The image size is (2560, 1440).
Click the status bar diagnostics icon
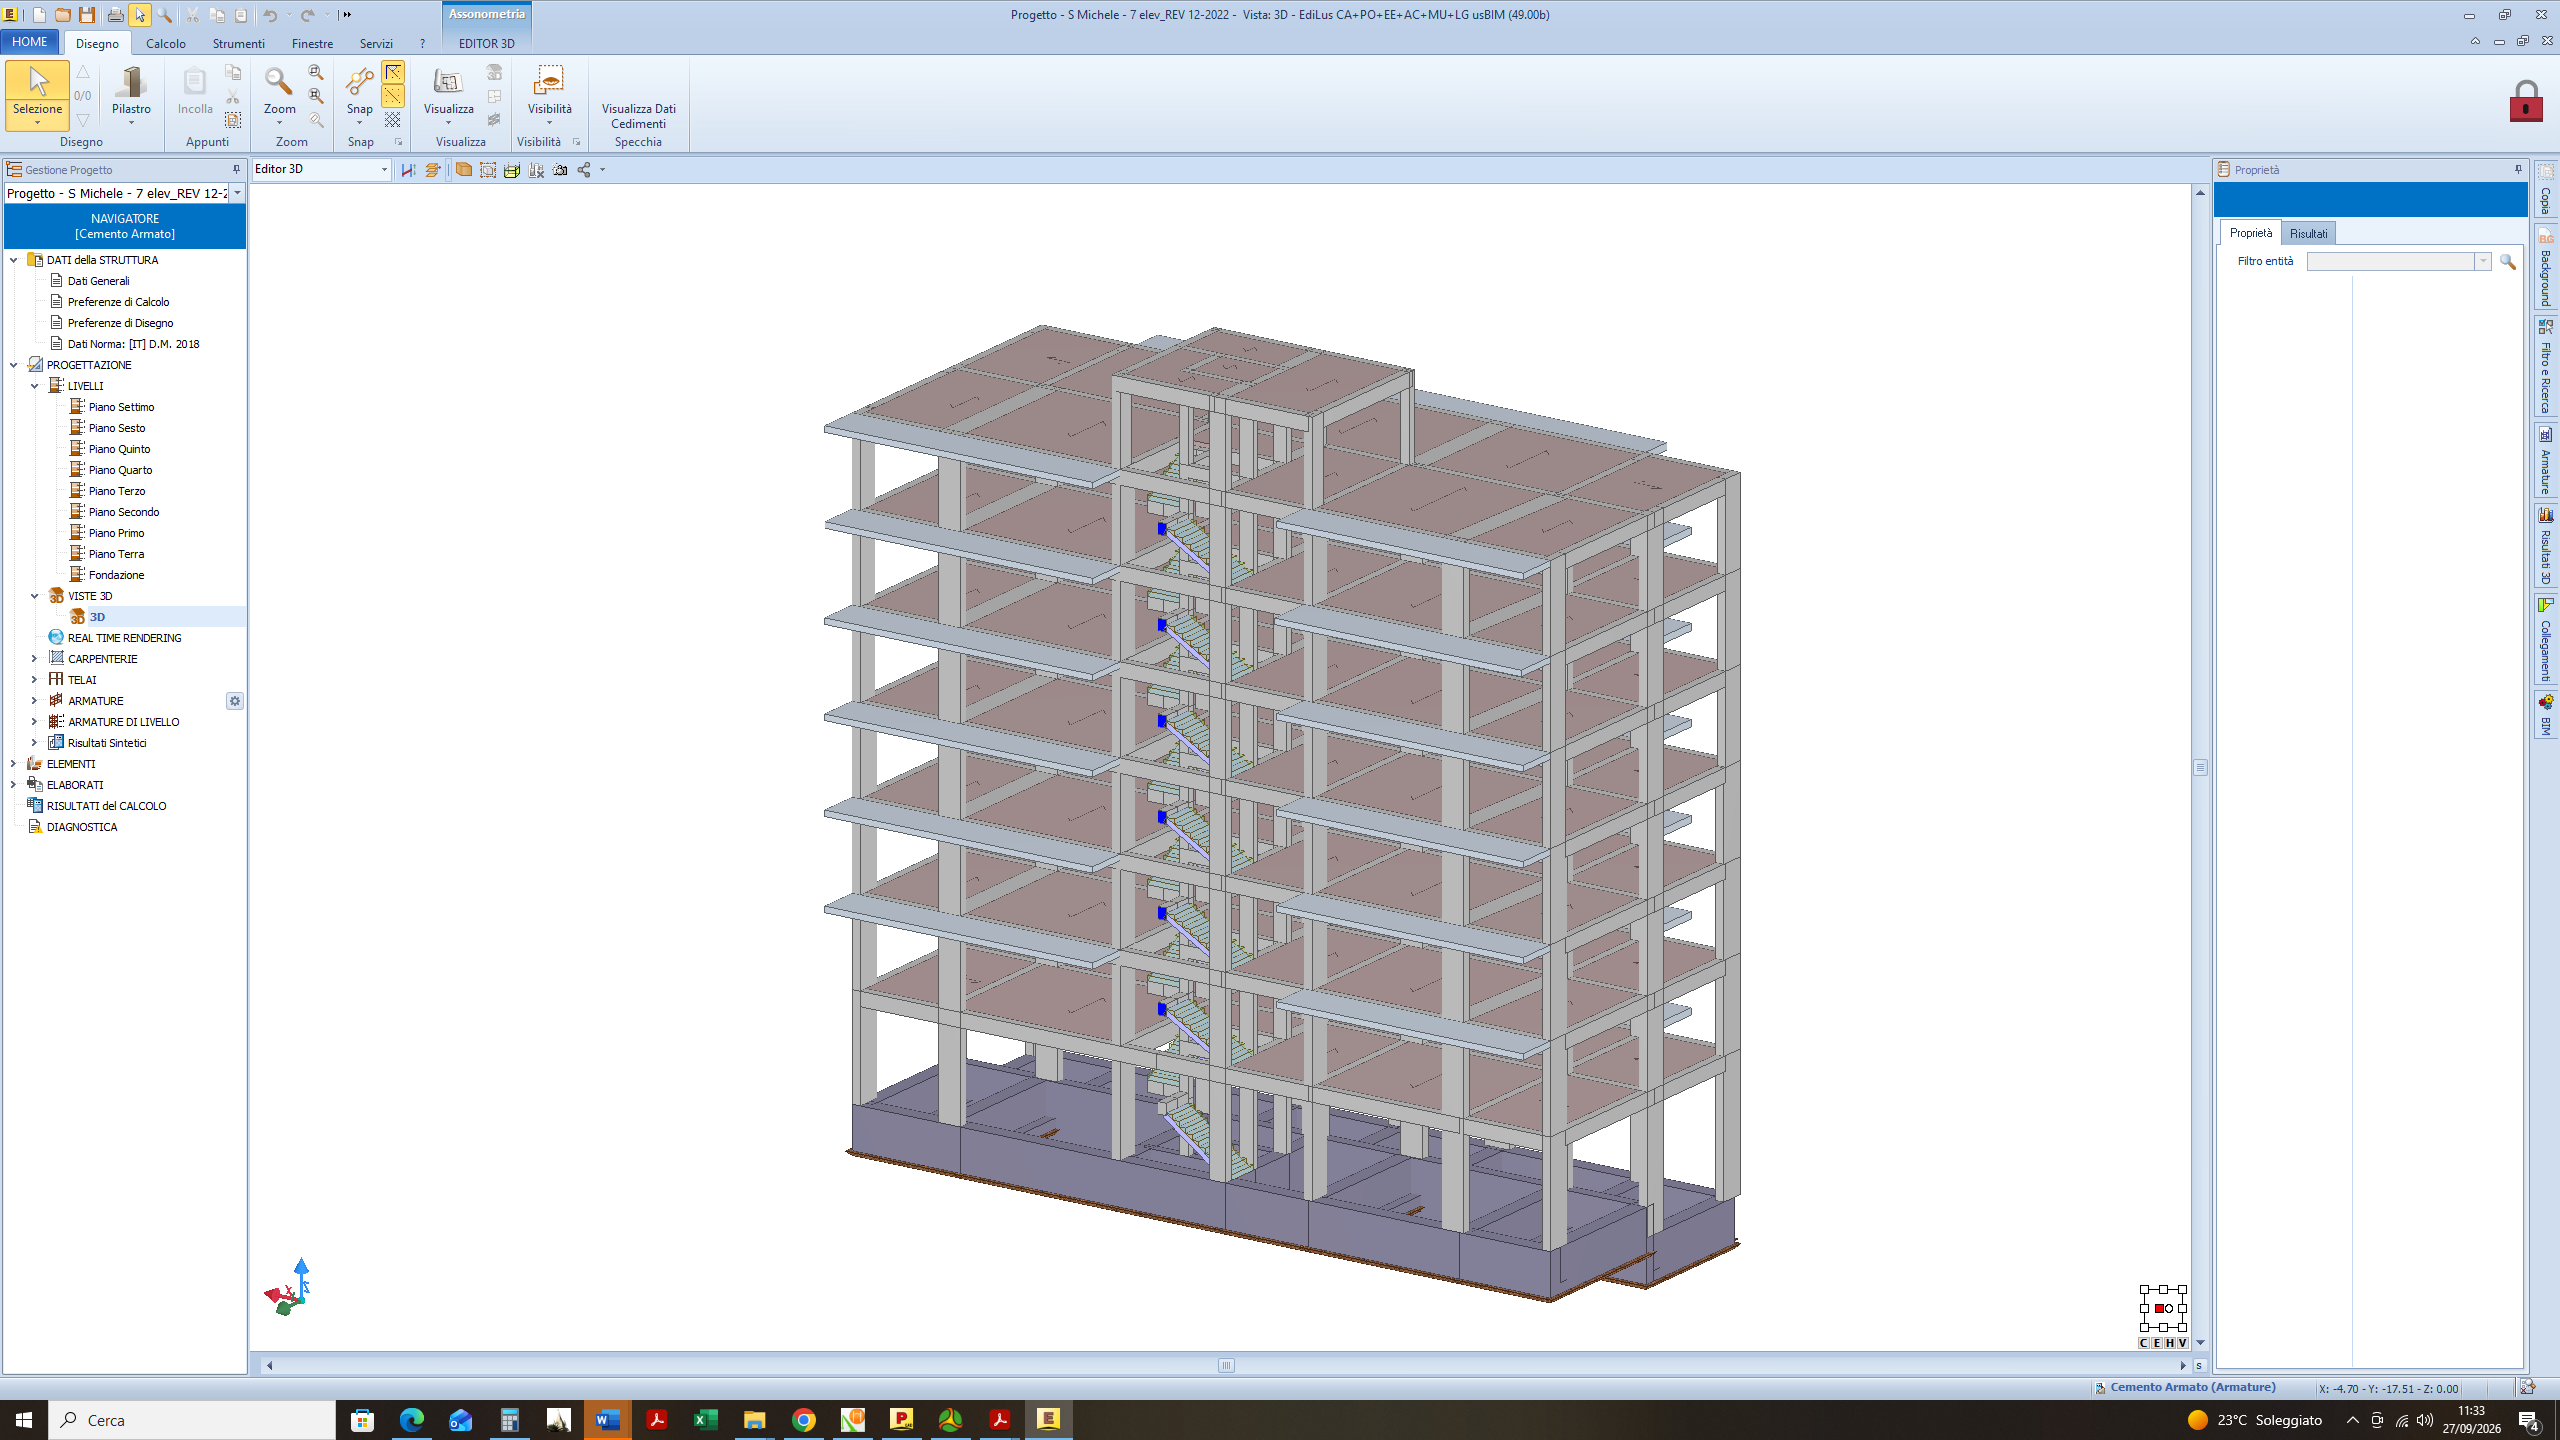click(x=2527, y=1387)
